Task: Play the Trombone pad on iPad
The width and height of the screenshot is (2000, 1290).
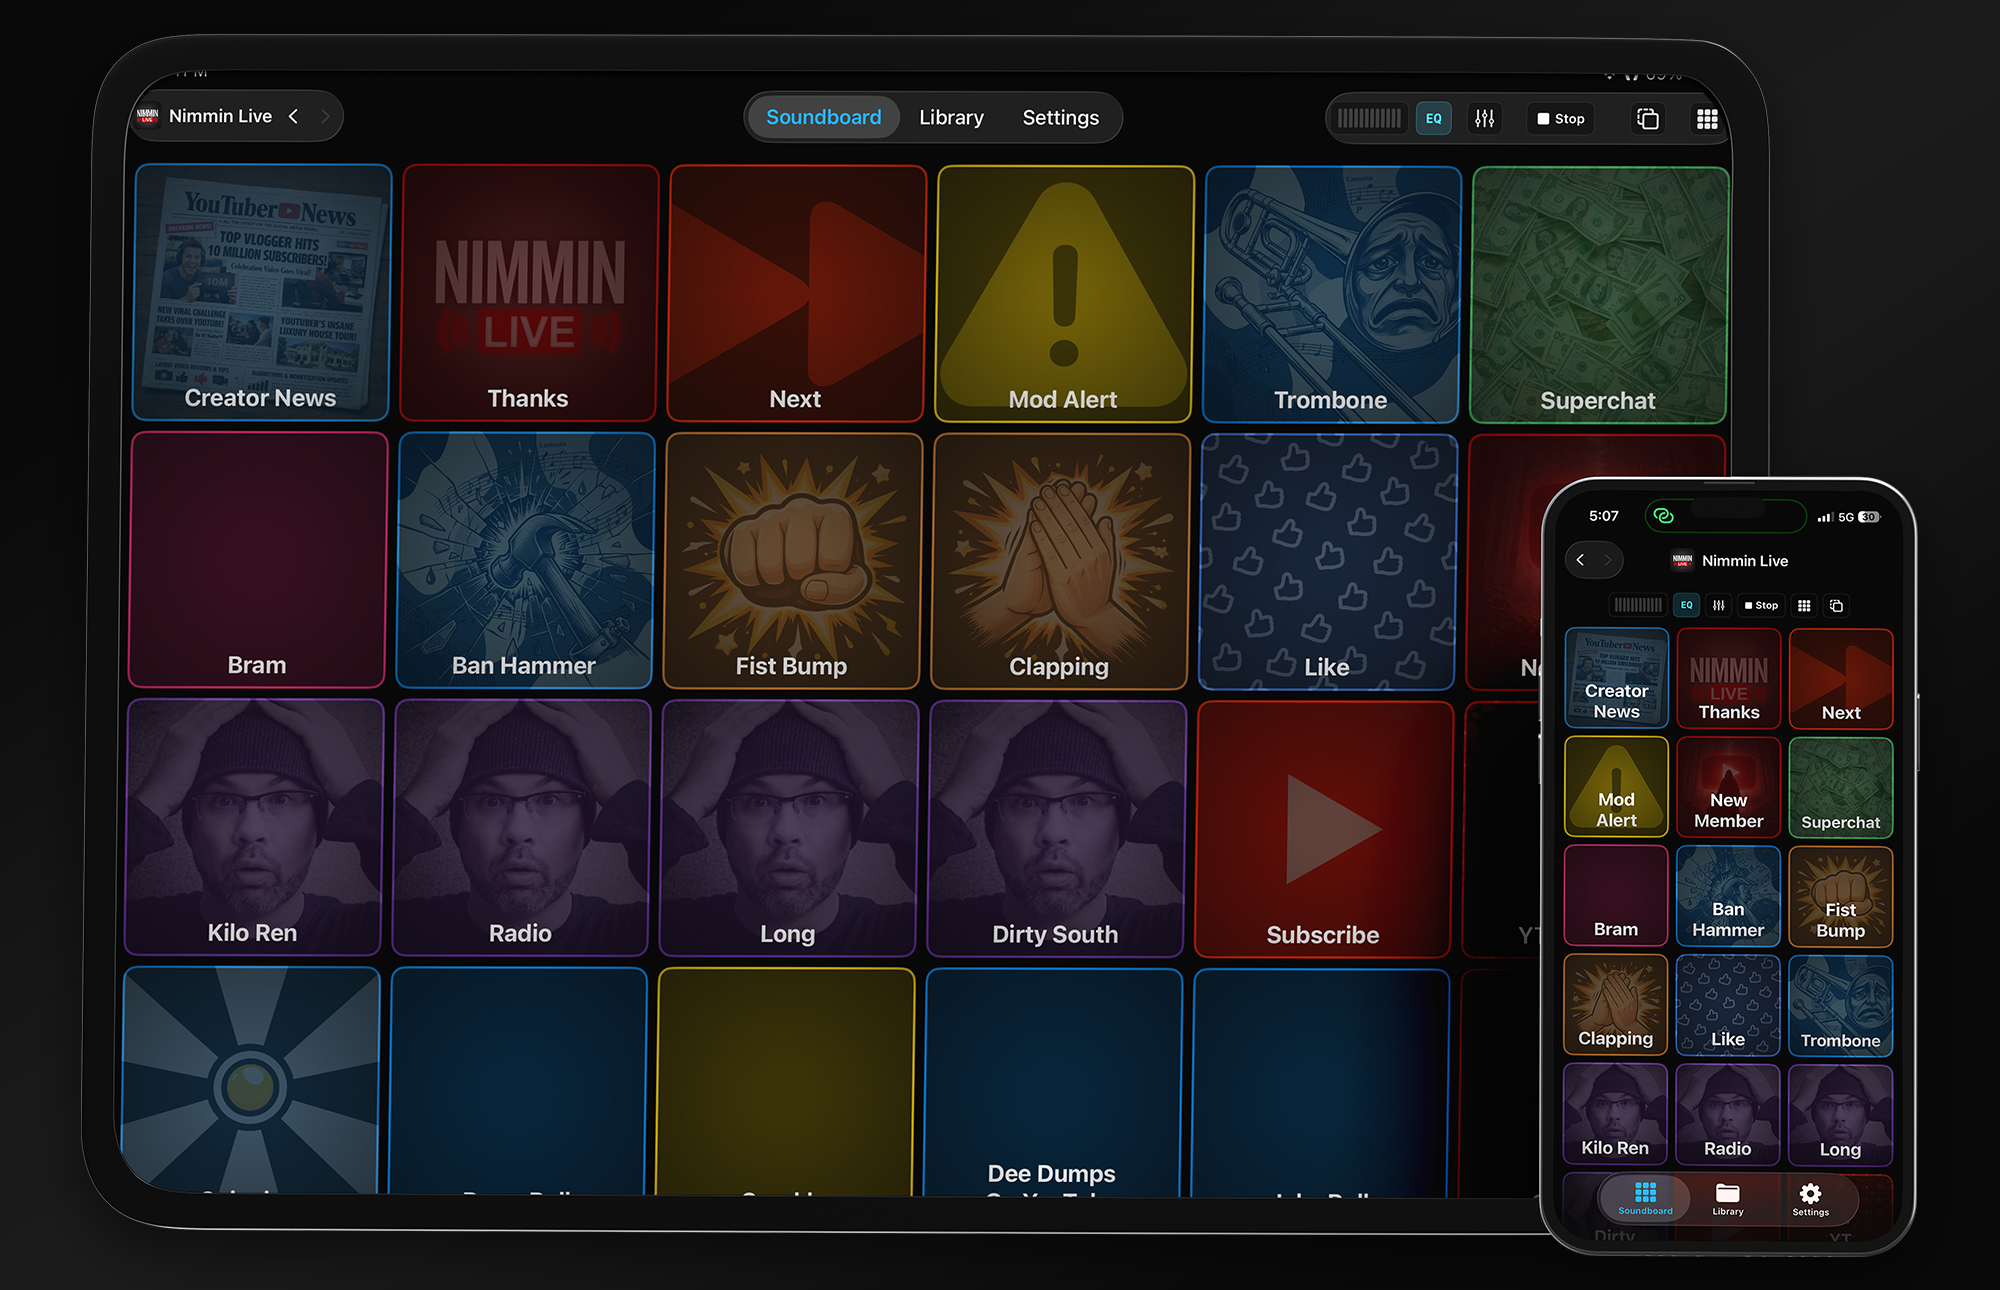Action: [x=1332, y=295]
